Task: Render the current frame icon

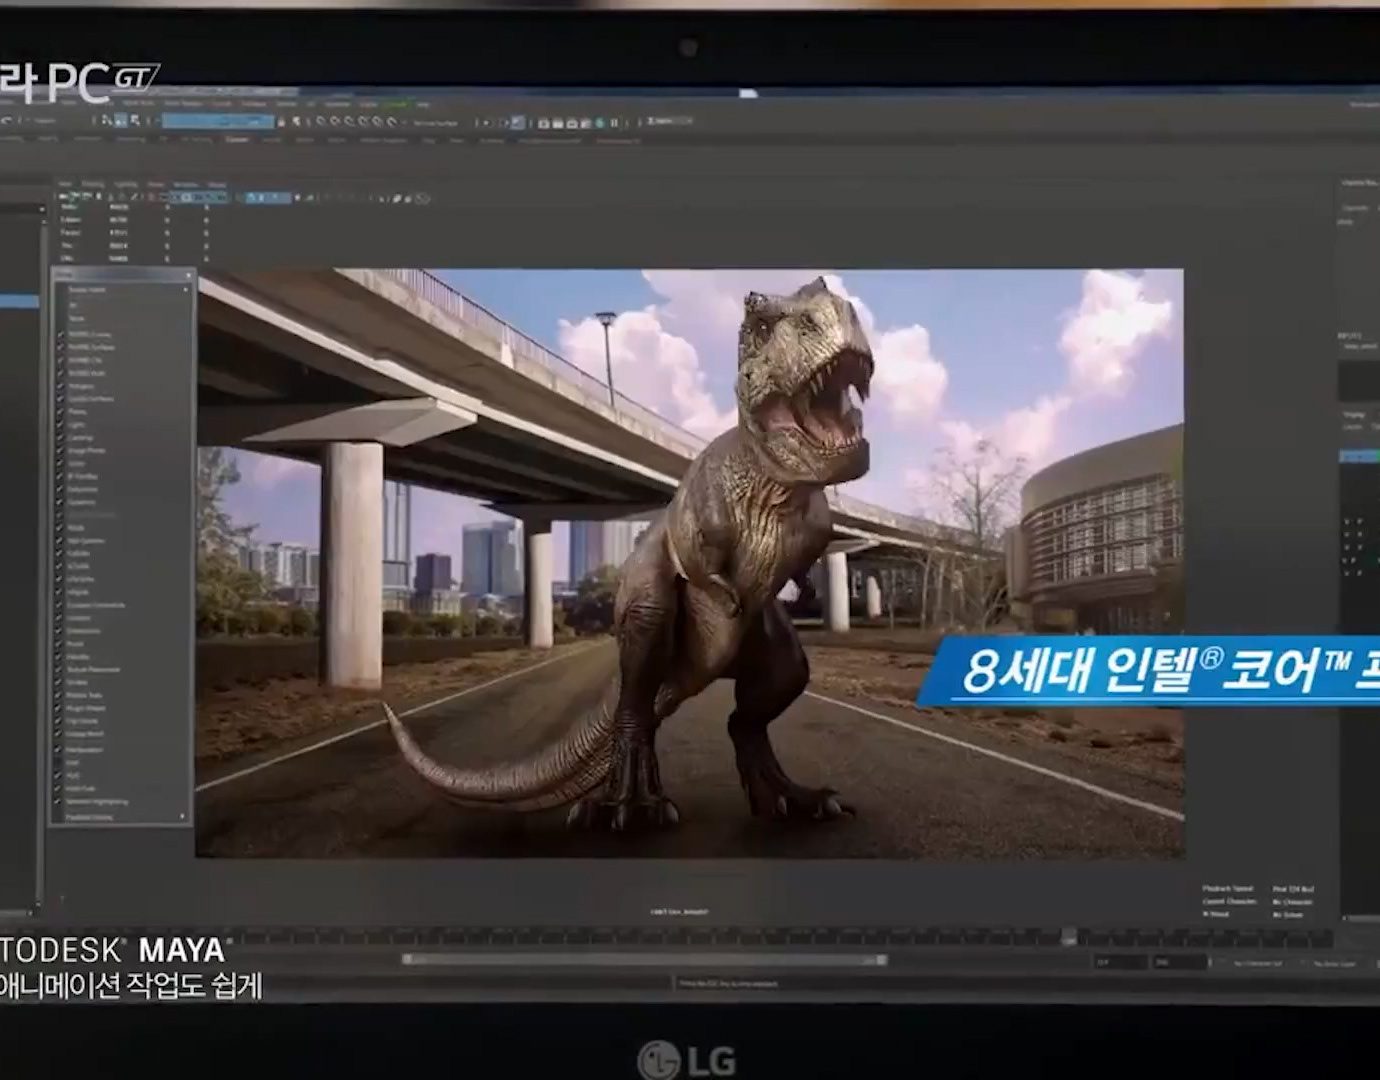Action: point(557,123)
